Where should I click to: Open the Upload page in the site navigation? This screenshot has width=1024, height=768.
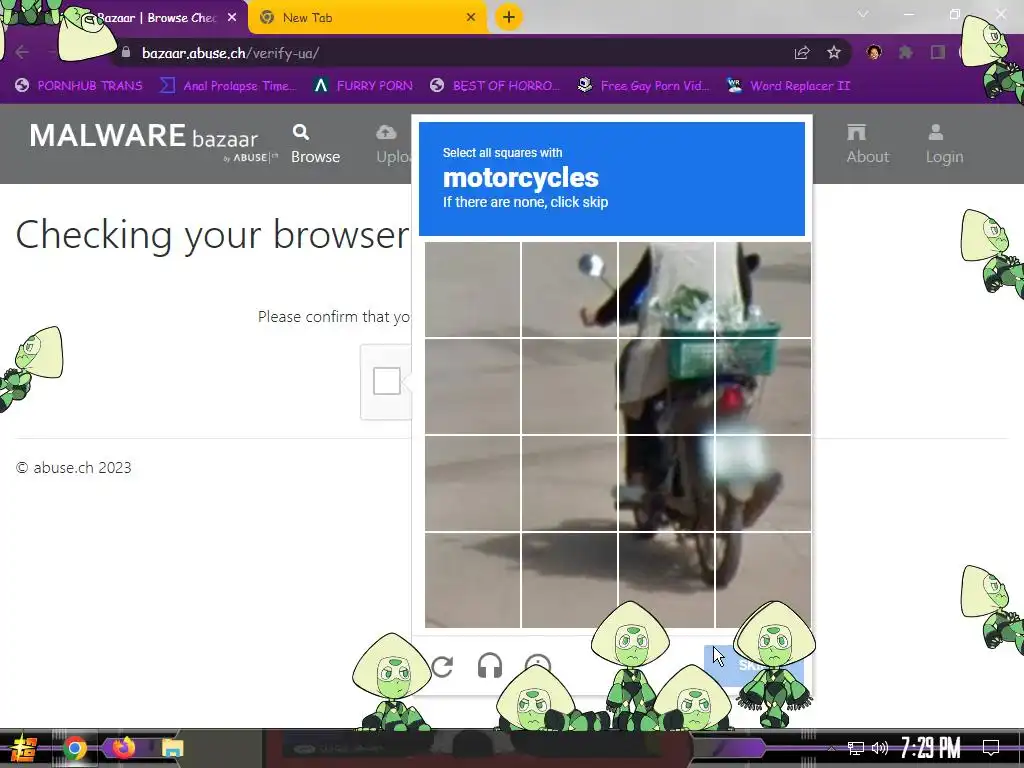click(394, 144)
